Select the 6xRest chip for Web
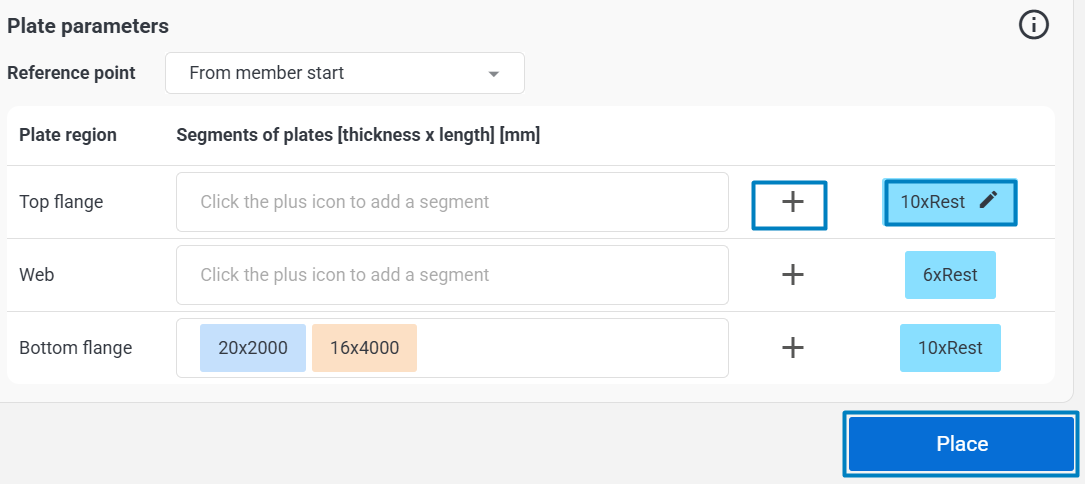Image resolution: width=1085 pixels, height=484 pixels. coord(949,275)
